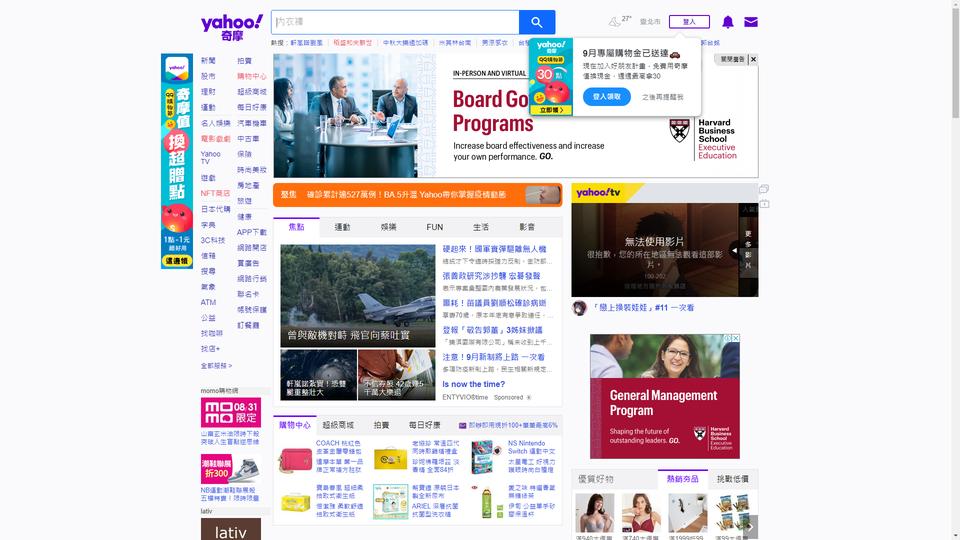Viewport: 960px width, 540px height.
Task: Click the pink COACH bag product image
Action: (x=295, y=460)
